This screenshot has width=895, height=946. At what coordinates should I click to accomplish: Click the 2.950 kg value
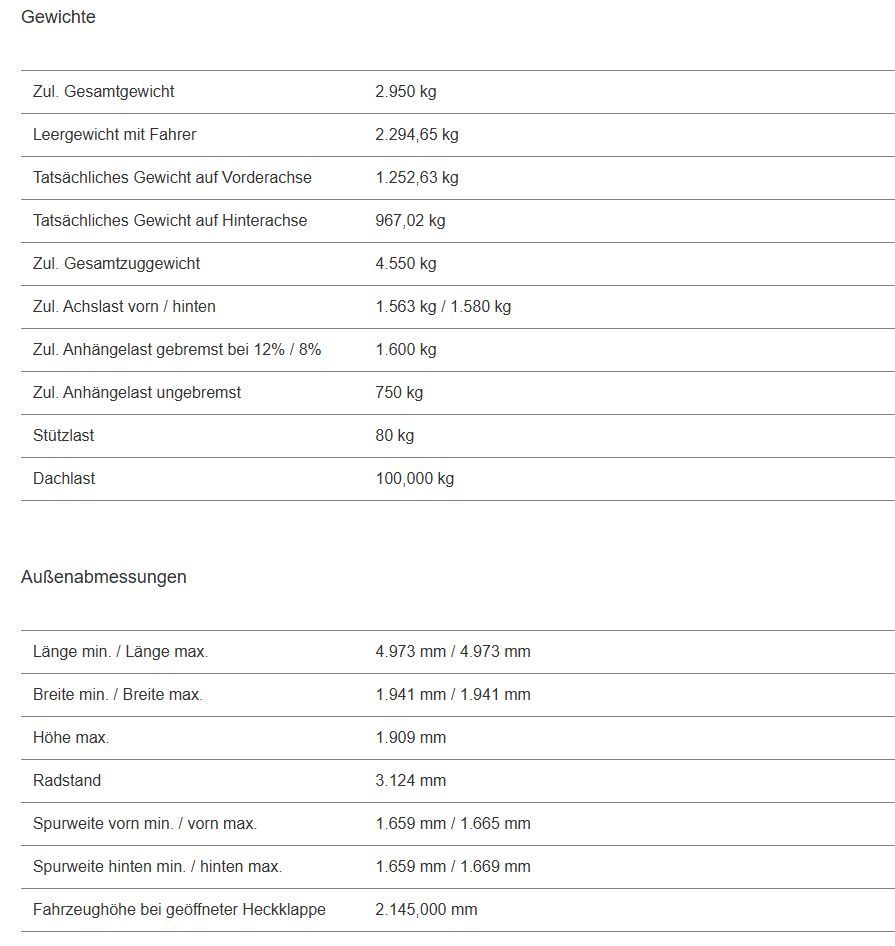[x=405, y=92]
